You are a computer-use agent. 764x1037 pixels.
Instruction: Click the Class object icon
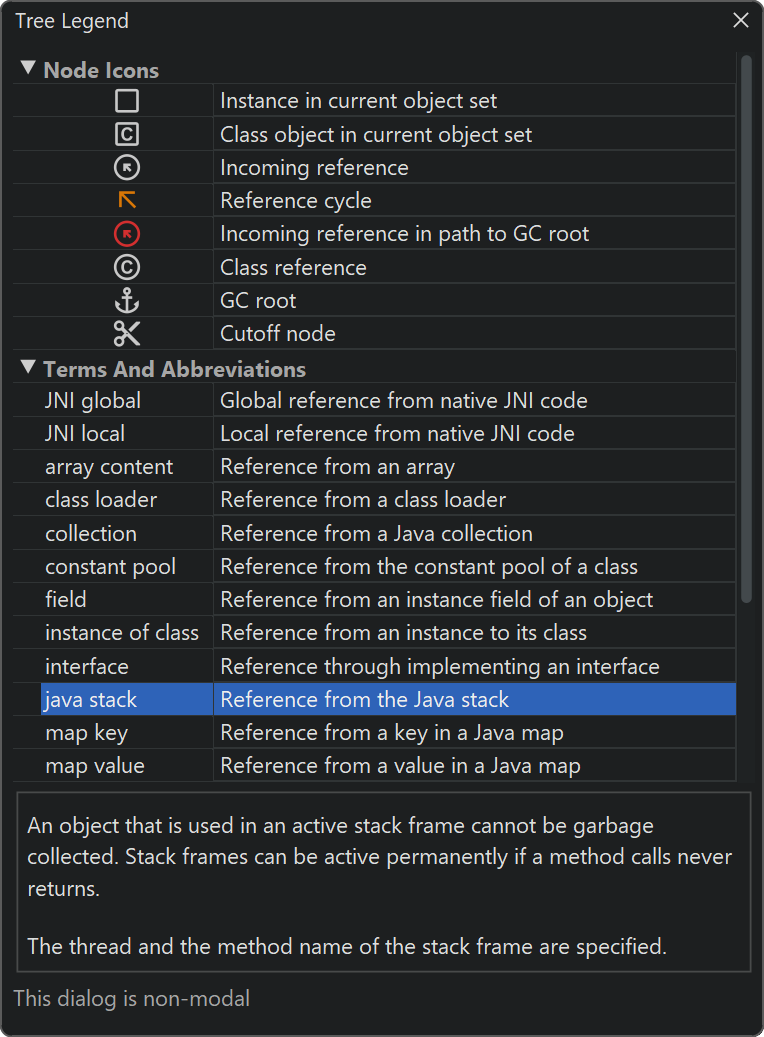click(x=127, y=134)
